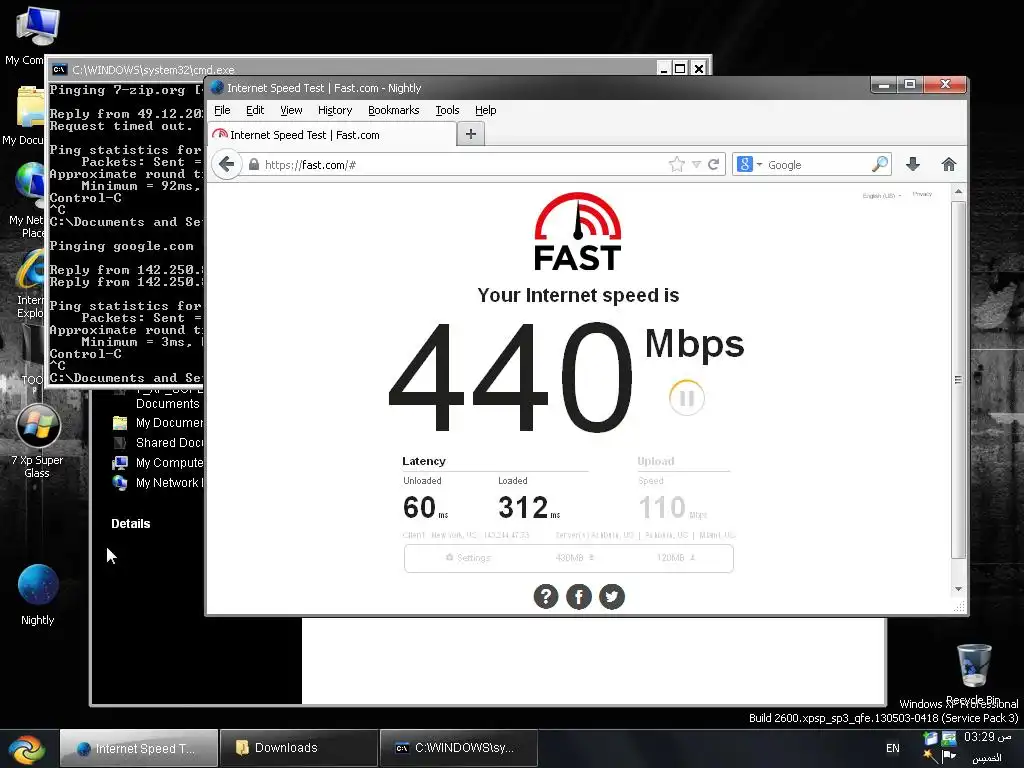The width and height of the screenshot is (1024, 768).
Task: Open the Recycle Bin desktop icon
Action: click(974, 673)
